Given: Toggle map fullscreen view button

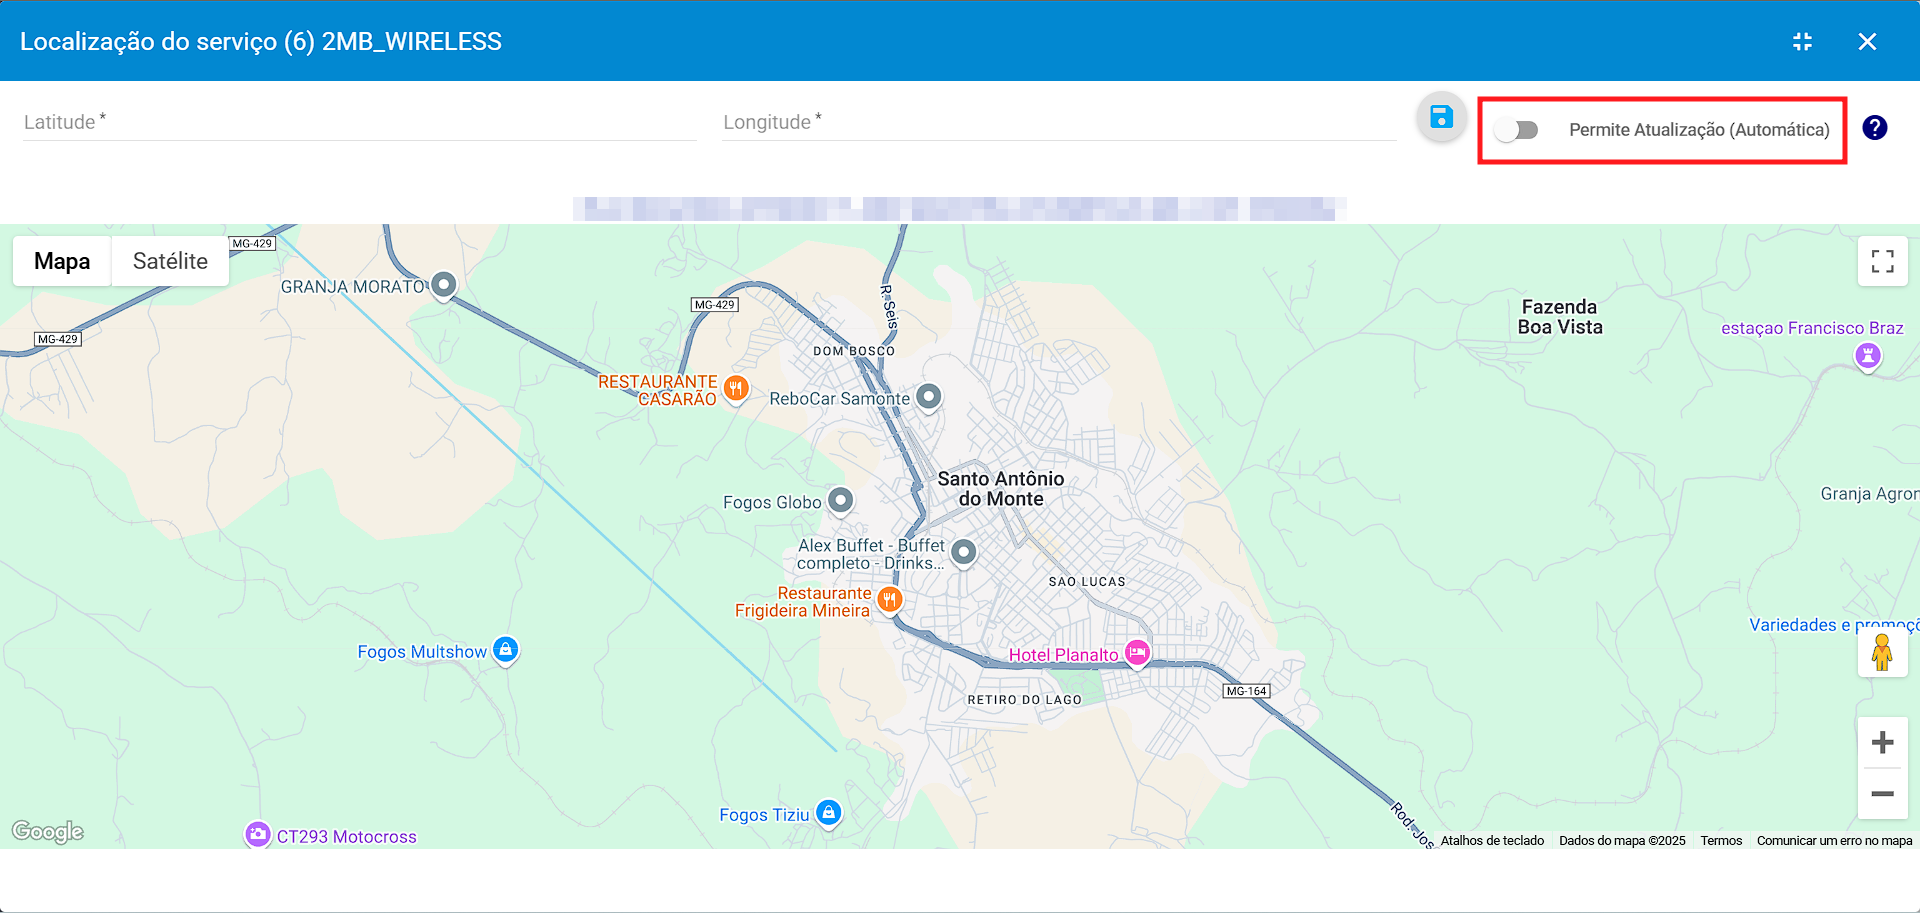Looking at the screenshot, I should (x=1883, y=261).
